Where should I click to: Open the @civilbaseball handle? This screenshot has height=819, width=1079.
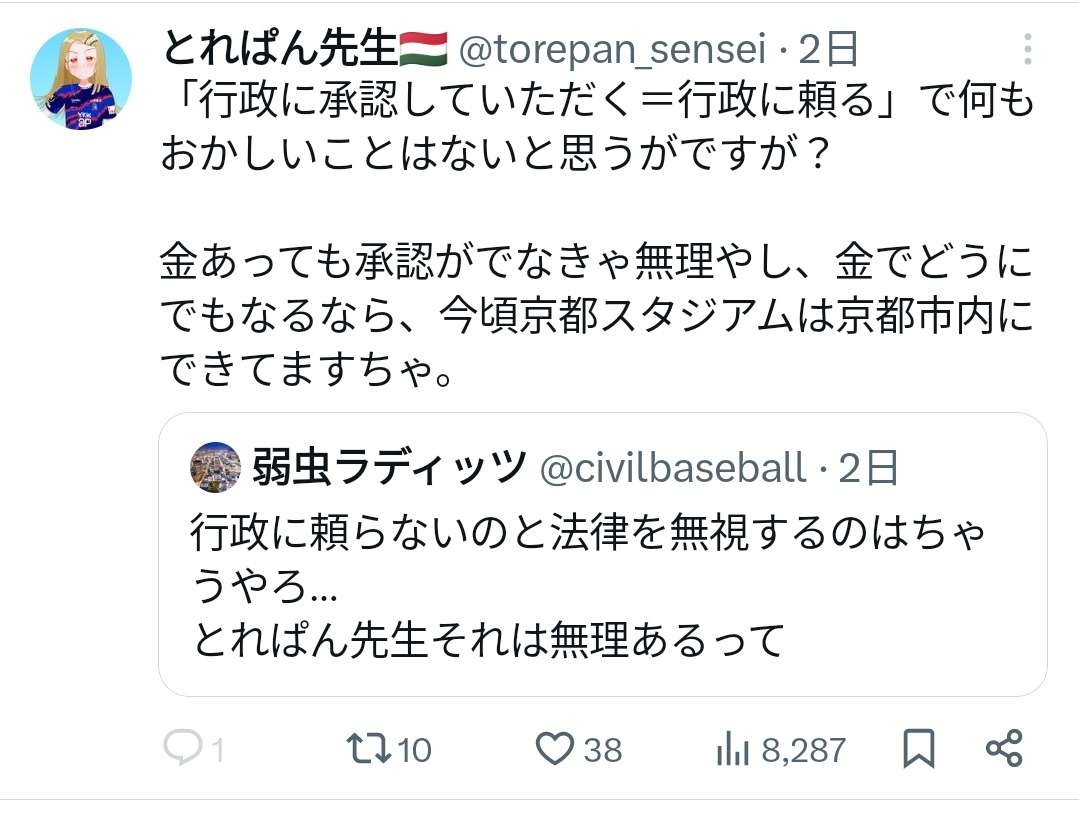coord(673,467)
